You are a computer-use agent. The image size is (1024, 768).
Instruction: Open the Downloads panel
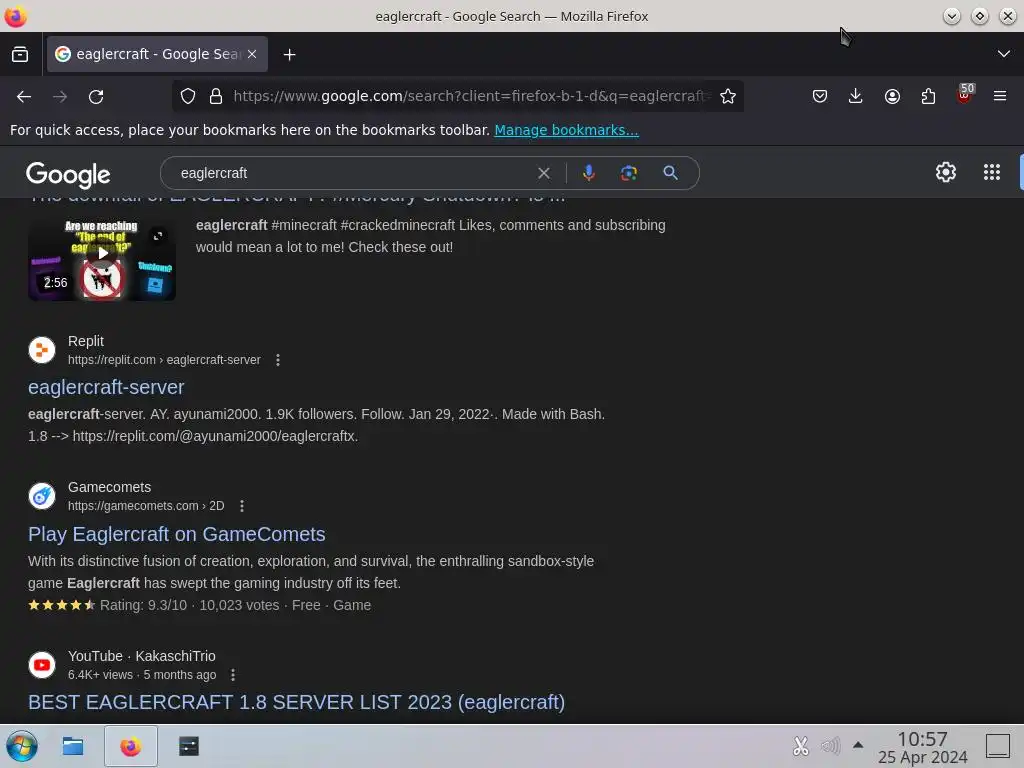(856, 97)
